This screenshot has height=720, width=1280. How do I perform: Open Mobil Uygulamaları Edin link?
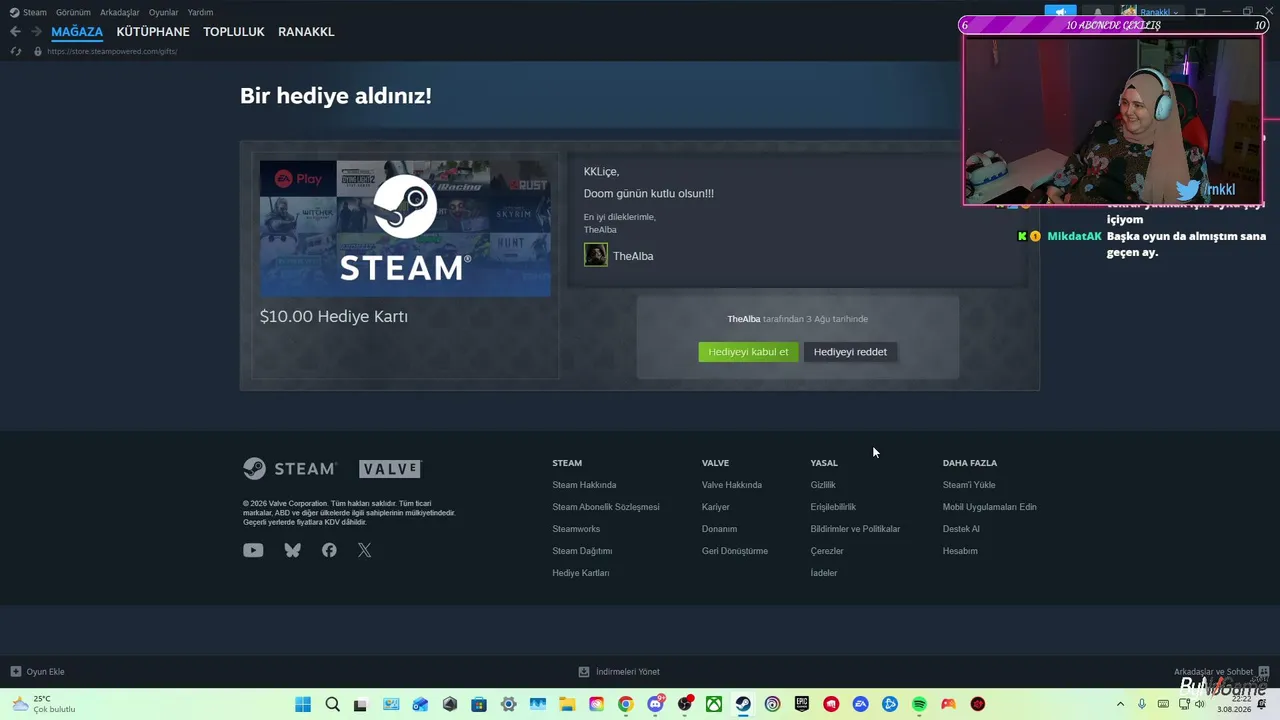pyautogui.click(x=990, y=507)
